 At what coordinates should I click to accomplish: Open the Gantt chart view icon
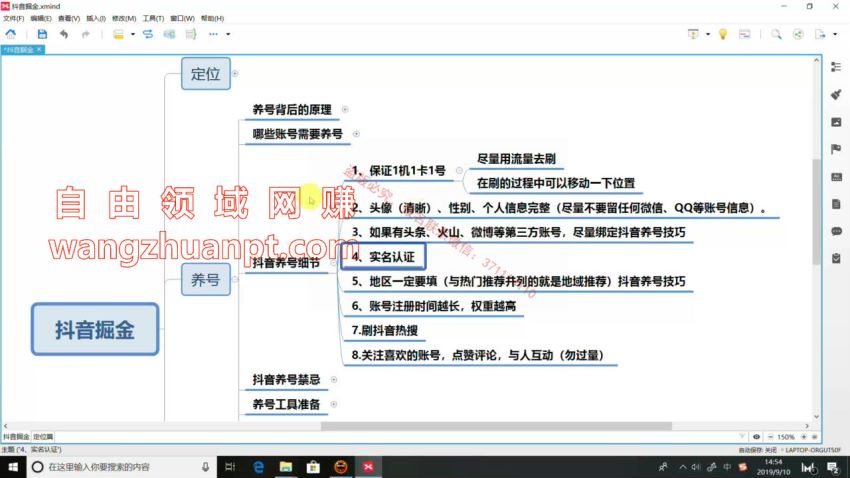[745, 34]
